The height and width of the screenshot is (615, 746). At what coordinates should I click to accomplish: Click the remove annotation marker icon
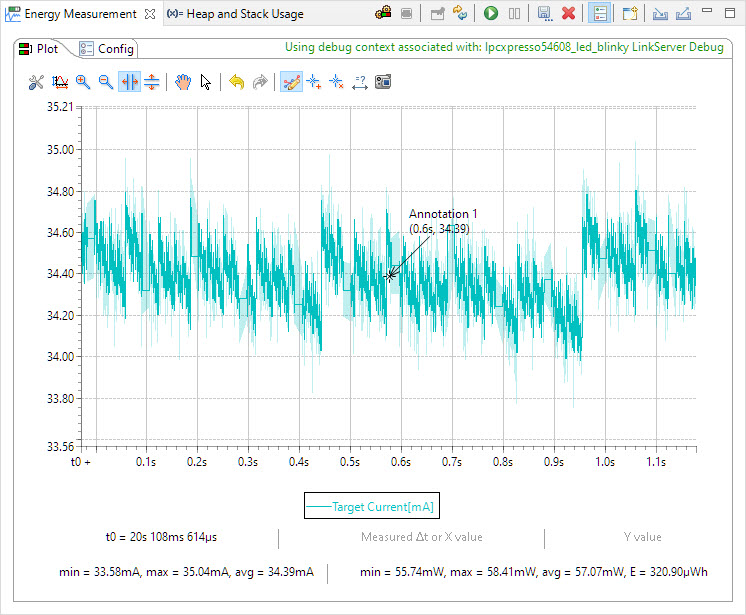pos(337,82)
